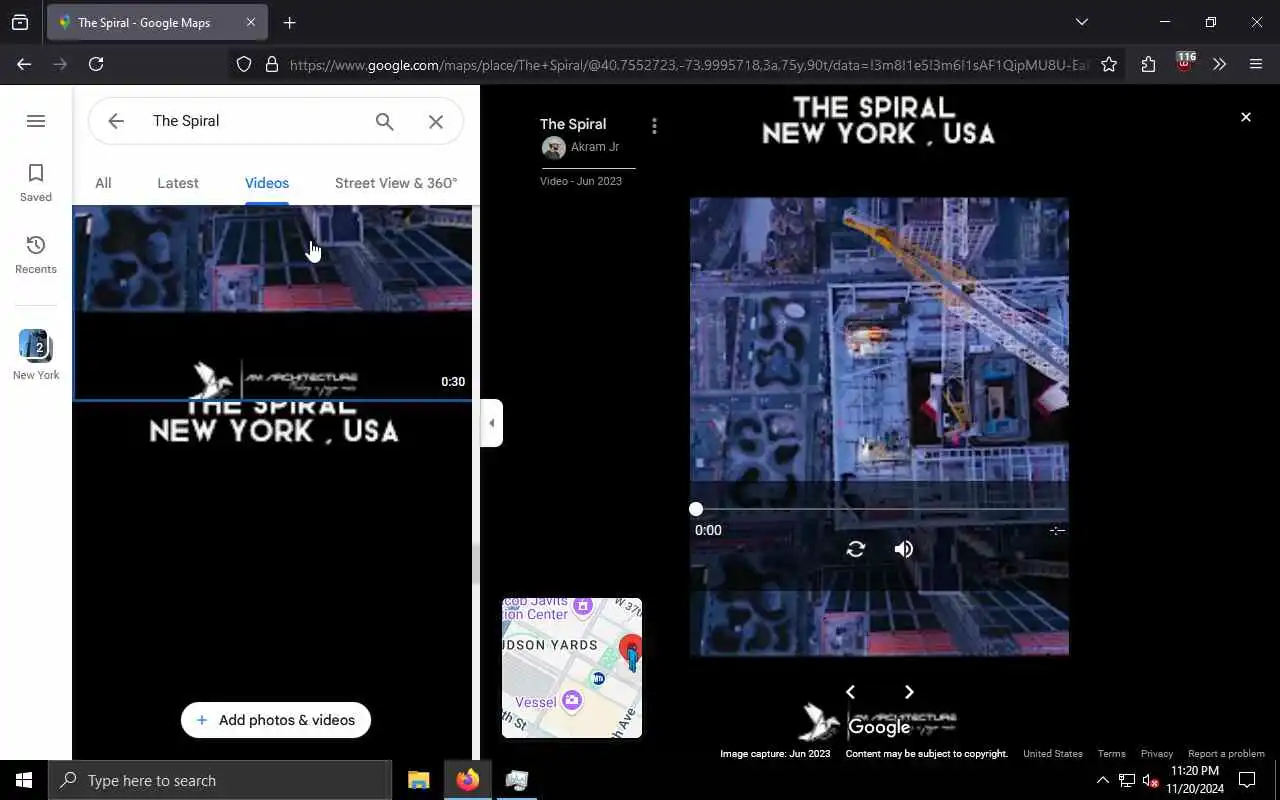This screenshot has height=800, width=1280.
Task: Open a new browser tab
Action: tap(290, 23)
